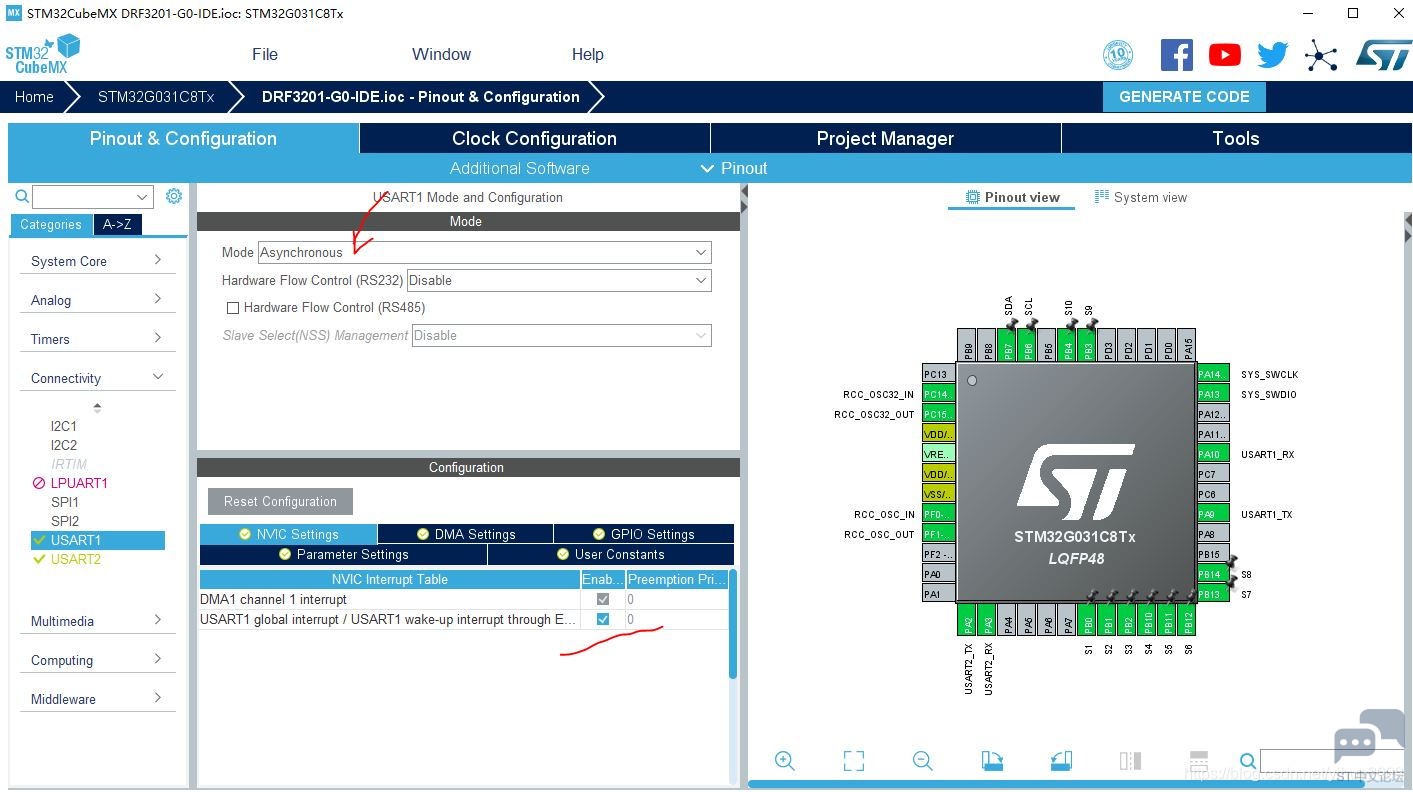This screenshot has height=792, width=1413.
Task: Click the GENERATE CODE button
Action: click(x=1184, y=97)
